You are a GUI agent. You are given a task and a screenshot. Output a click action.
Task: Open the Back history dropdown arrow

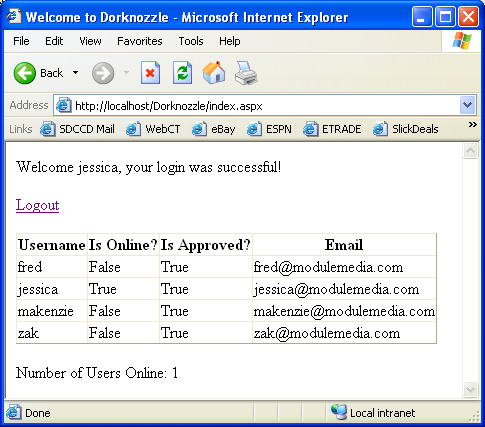[x=76, y=73]
